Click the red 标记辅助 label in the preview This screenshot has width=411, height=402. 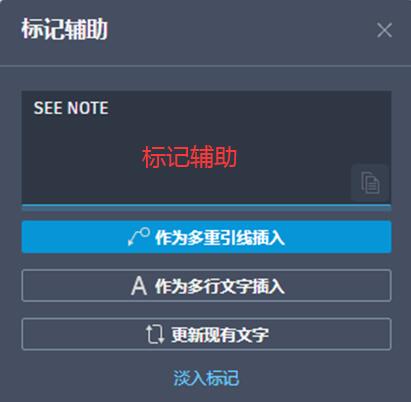(189, 157)
